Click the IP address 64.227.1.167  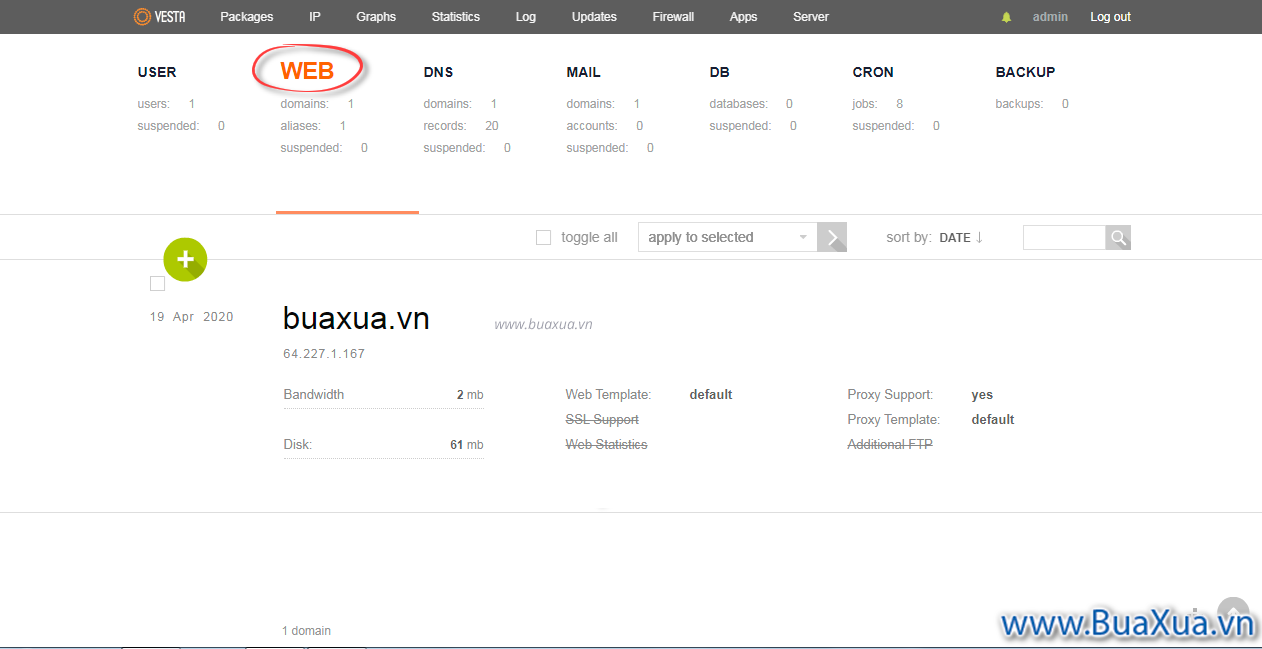pos(324,354)
